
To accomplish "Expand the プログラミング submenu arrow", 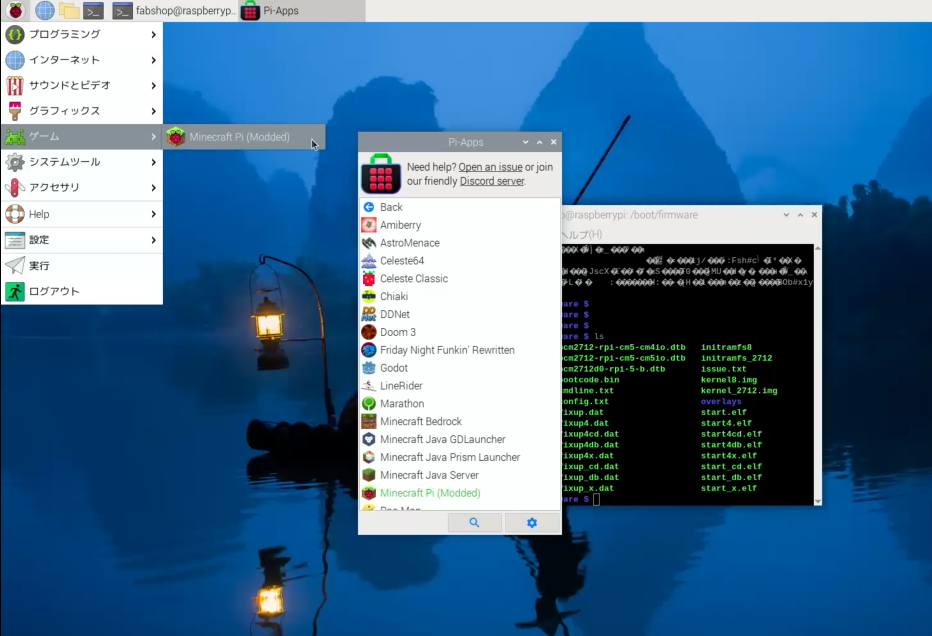I will tap(153, 34).
